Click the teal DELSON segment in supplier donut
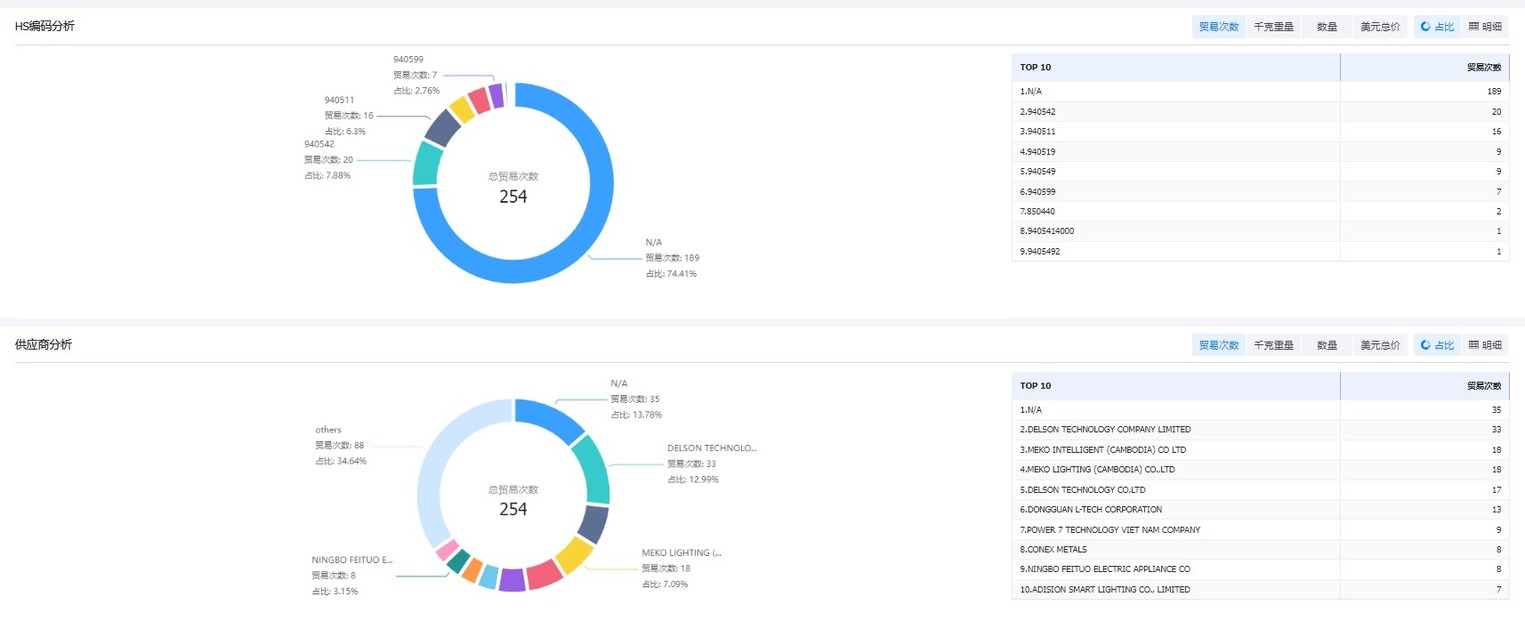 coord(592,469)
